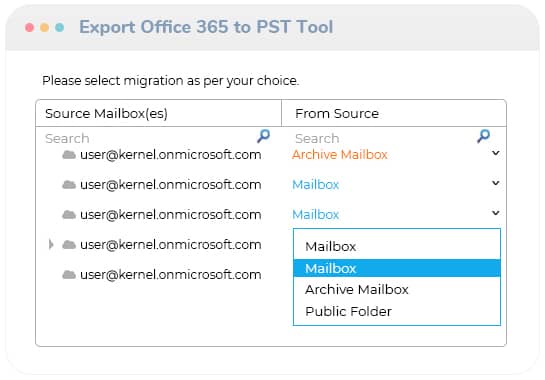Viewport: 545px width, 380px height.
Task: Open the Archive Mailbox dropdown chevron
Action: [496, 153]
